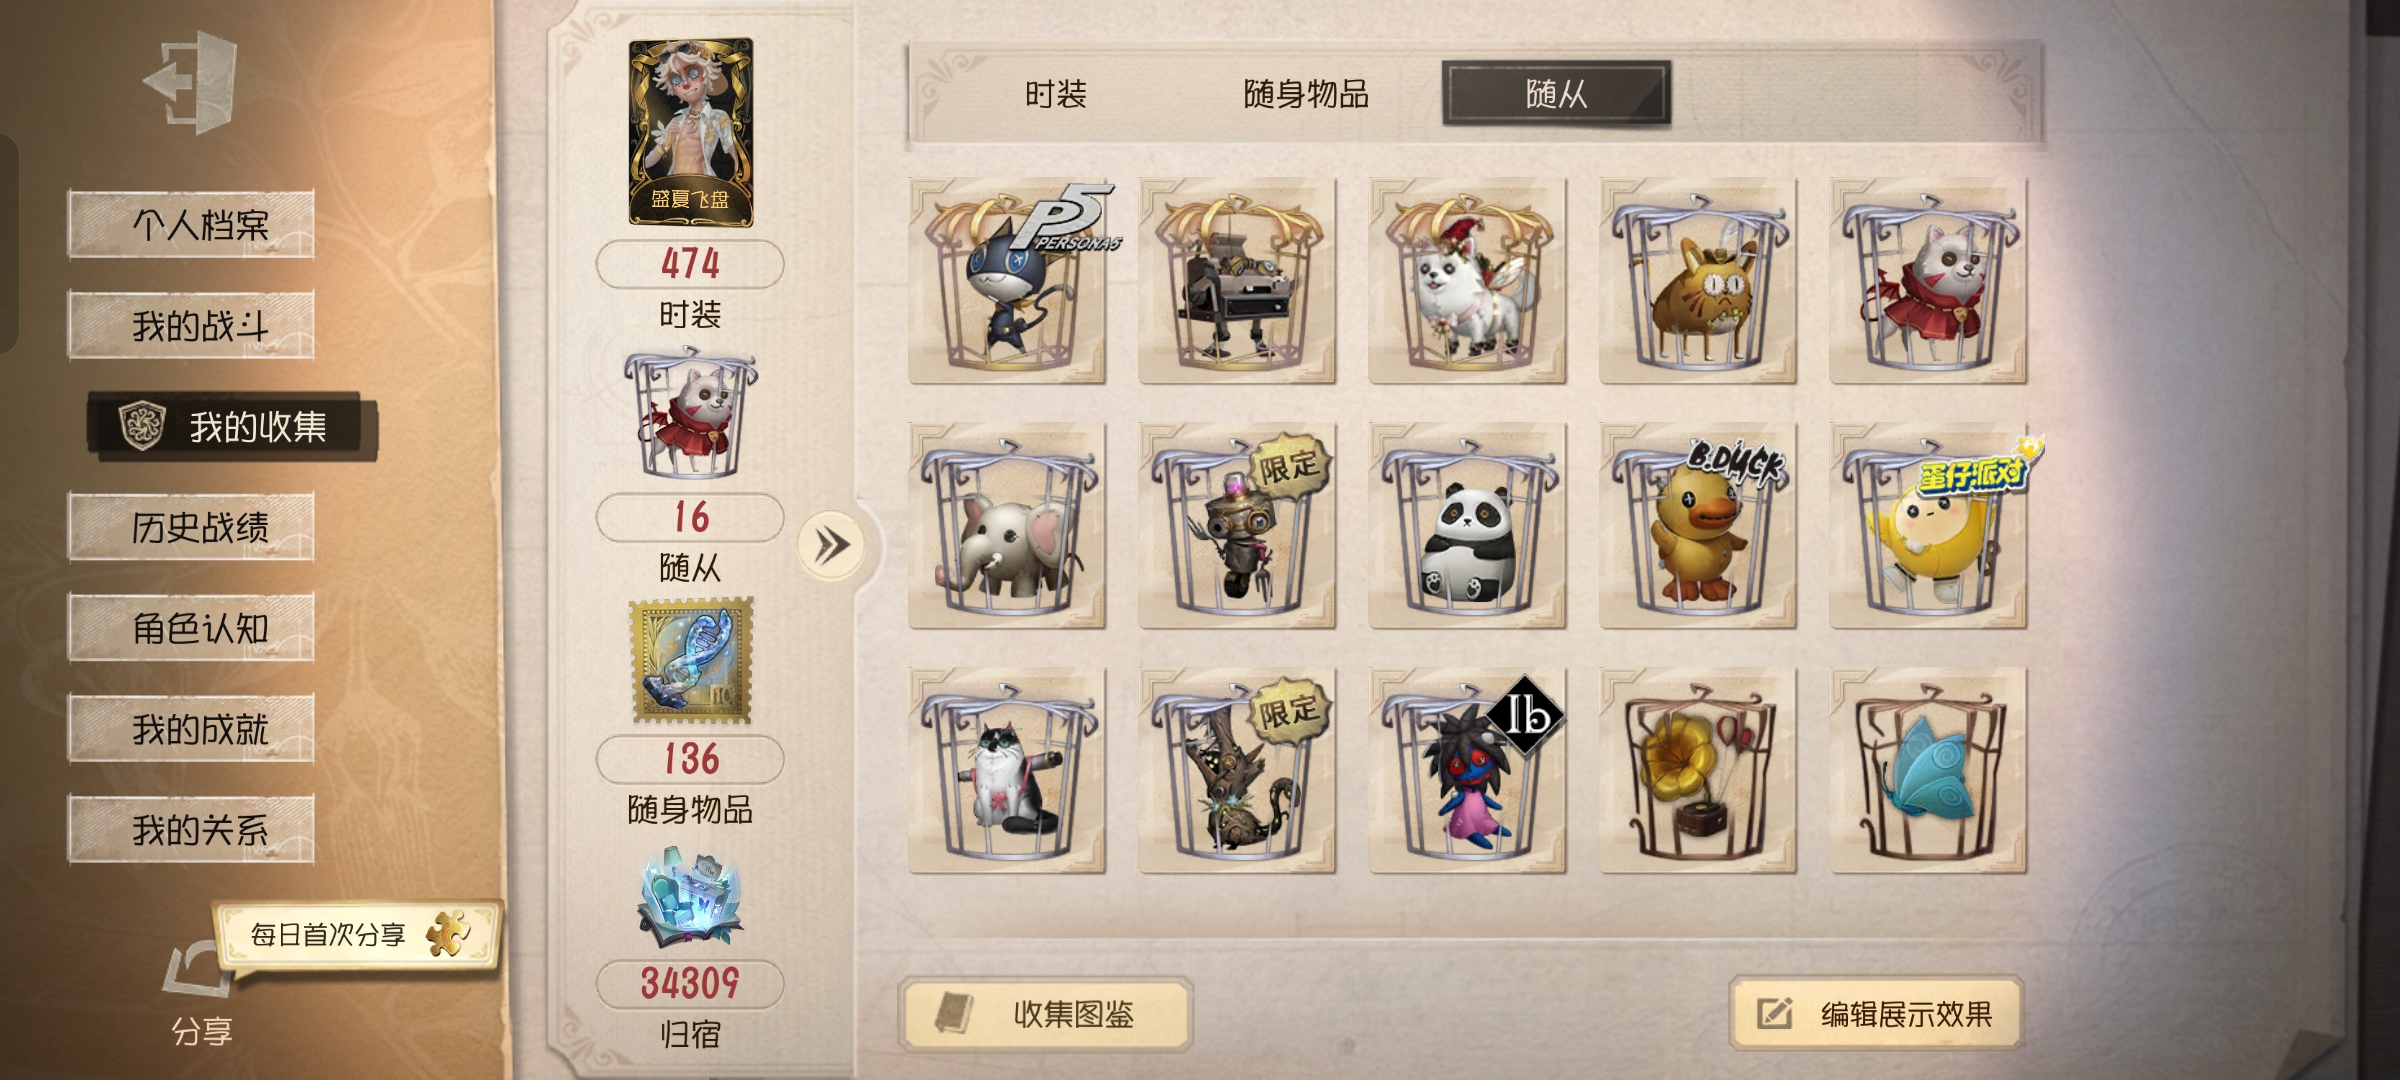Click the 编辑展示效果 button
The width and height of the screenshot is (2400, 1080).
(x=1877, y=1014)
